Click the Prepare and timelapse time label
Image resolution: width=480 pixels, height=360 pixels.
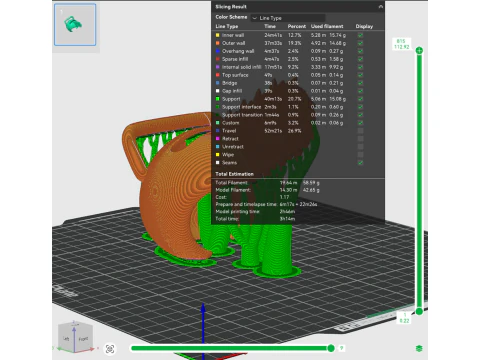pyautogui.click(x=246, y=204)
